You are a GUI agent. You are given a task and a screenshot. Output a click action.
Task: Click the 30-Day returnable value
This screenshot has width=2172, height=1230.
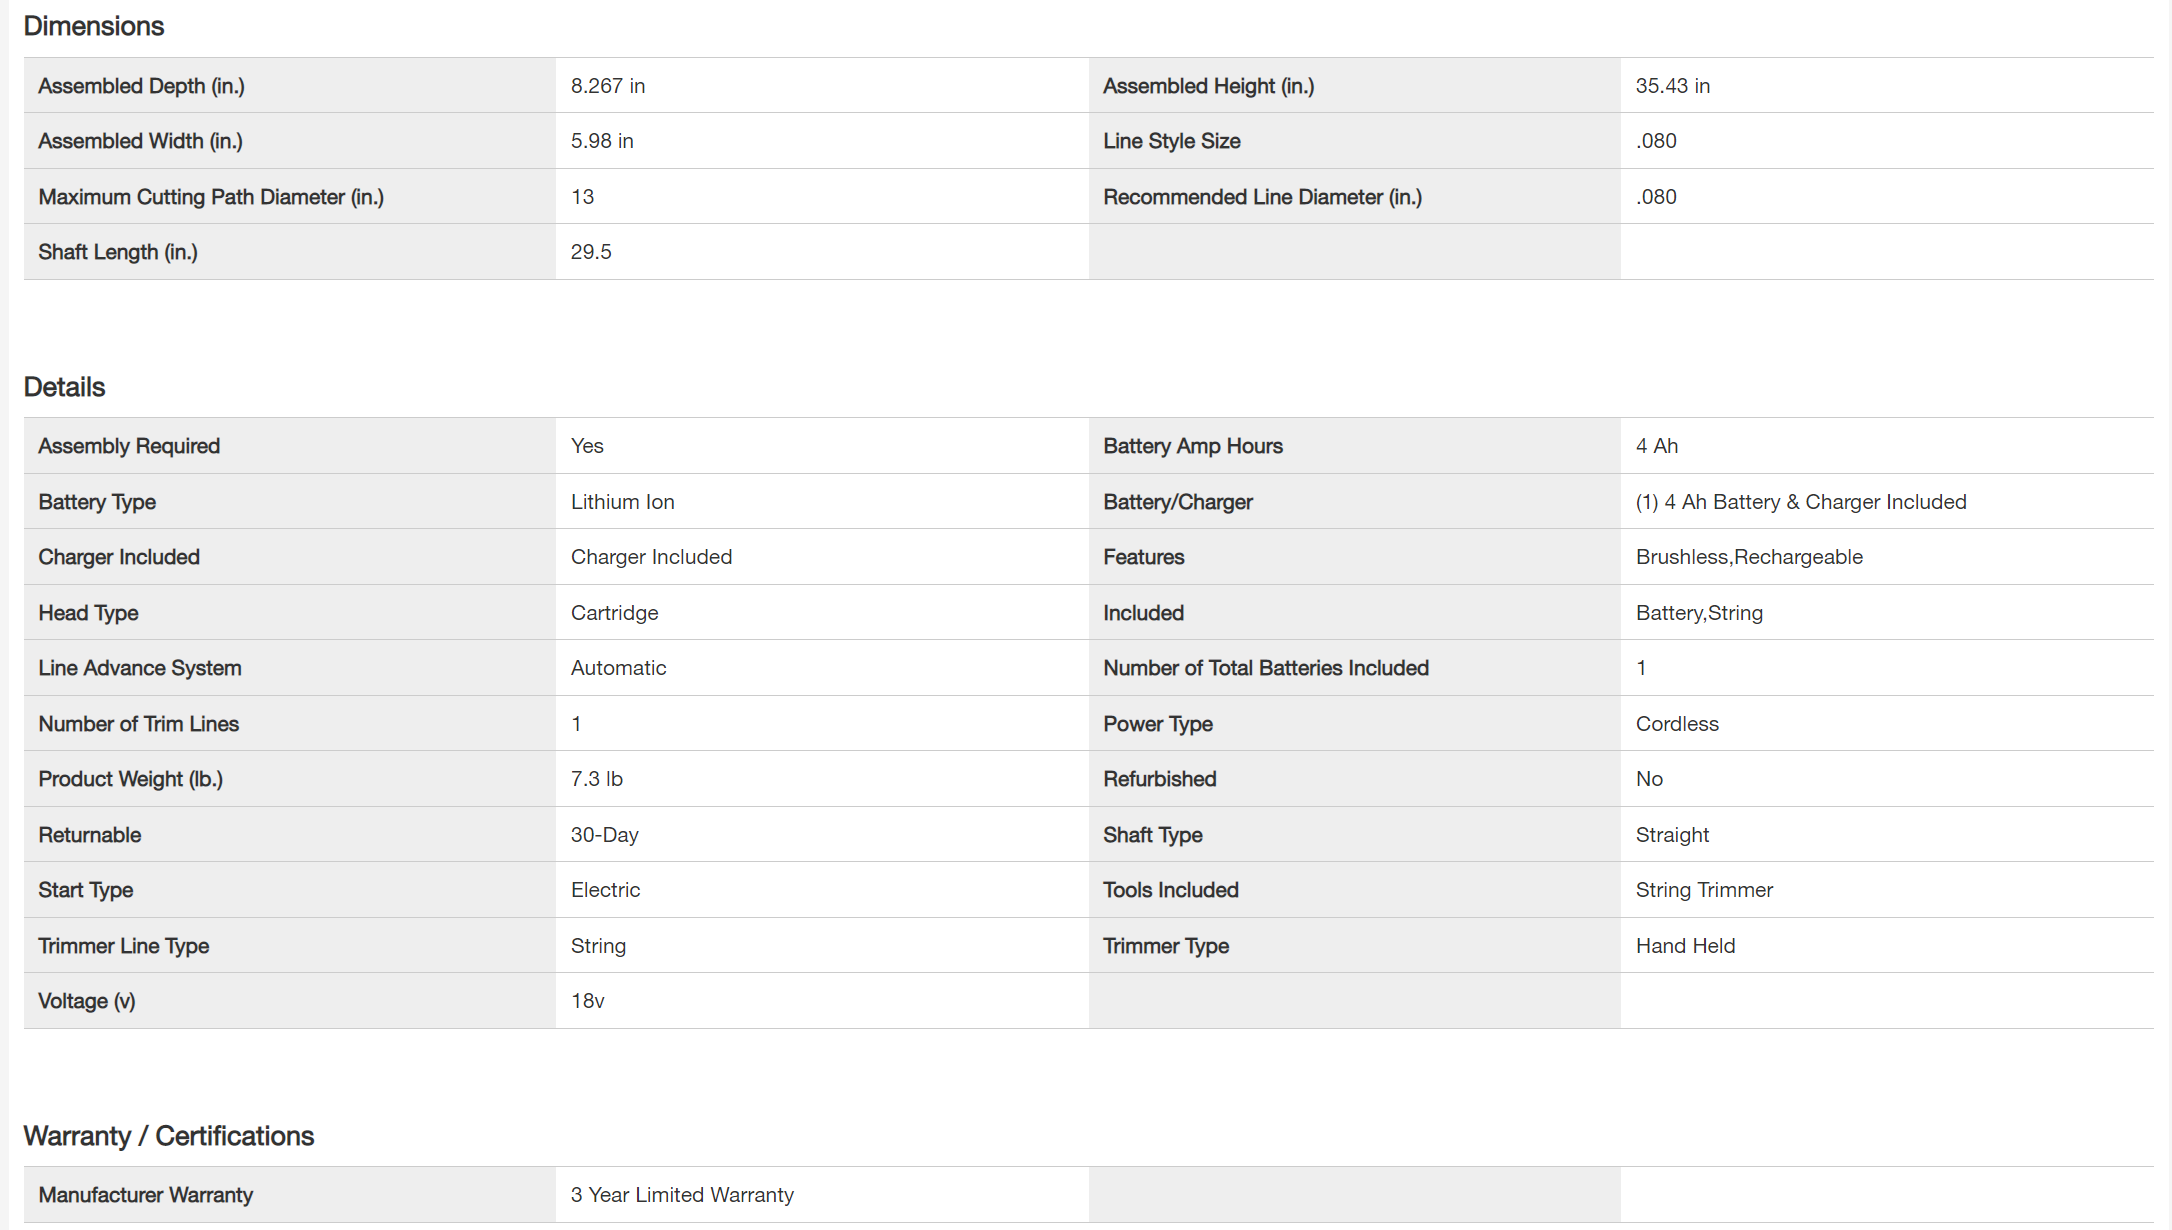(604, 835)
